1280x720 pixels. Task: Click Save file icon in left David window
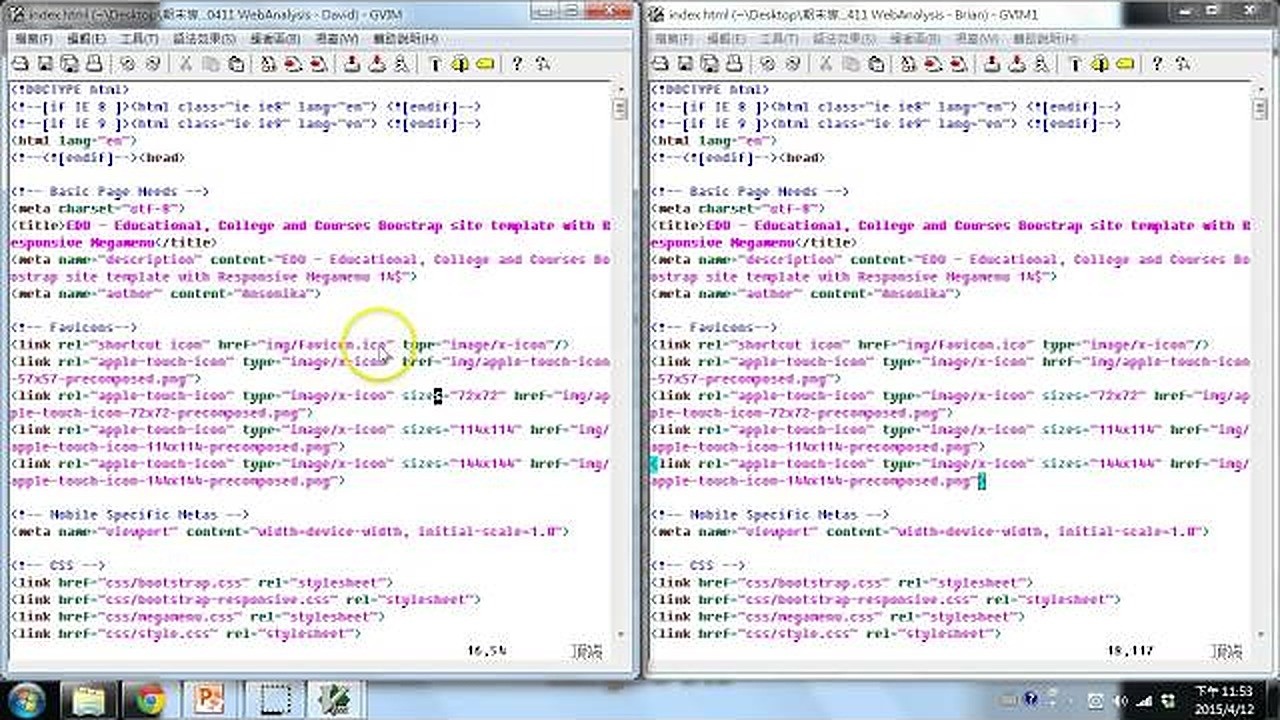pyautogui.click(x=45, y=63)
